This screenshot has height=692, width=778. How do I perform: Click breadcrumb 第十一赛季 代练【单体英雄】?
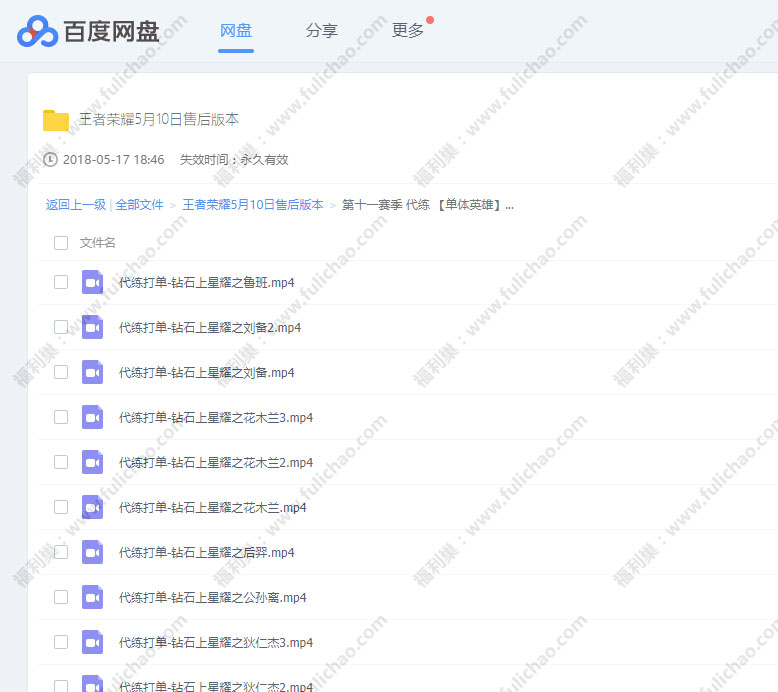tap(428, 205)
